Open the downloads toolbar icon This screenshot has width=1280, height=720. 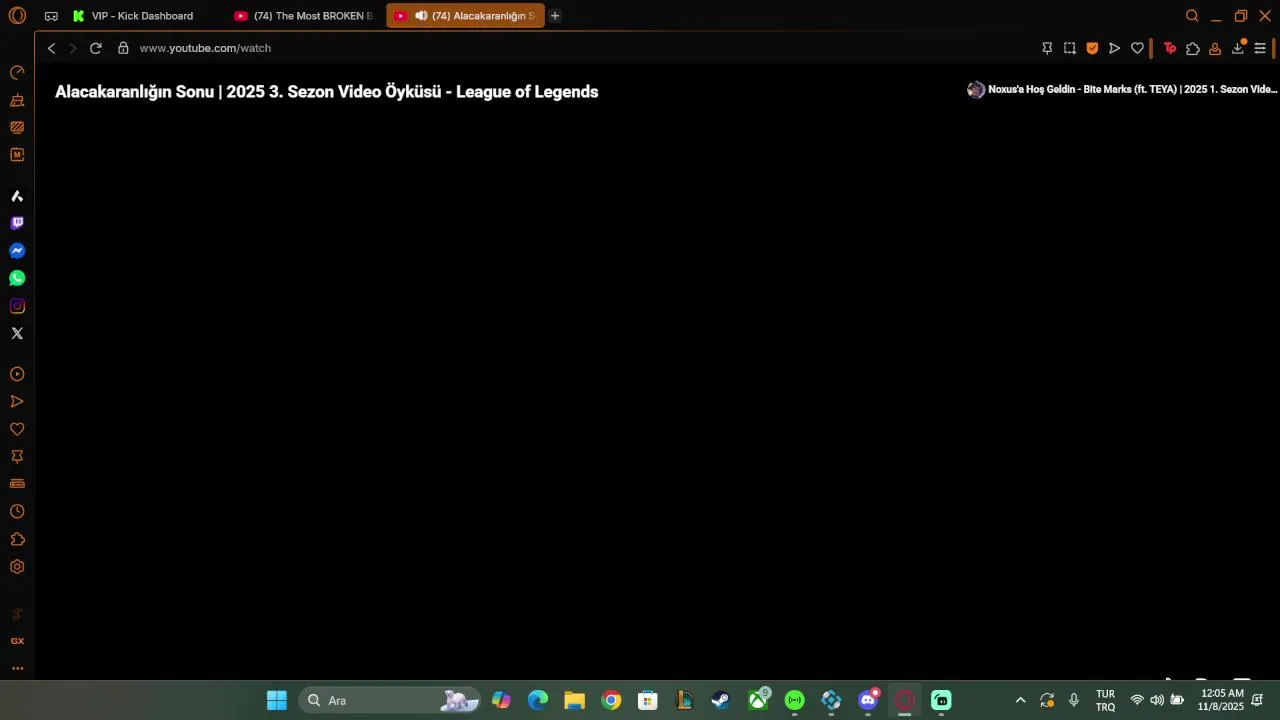(x=1238, y=47)
